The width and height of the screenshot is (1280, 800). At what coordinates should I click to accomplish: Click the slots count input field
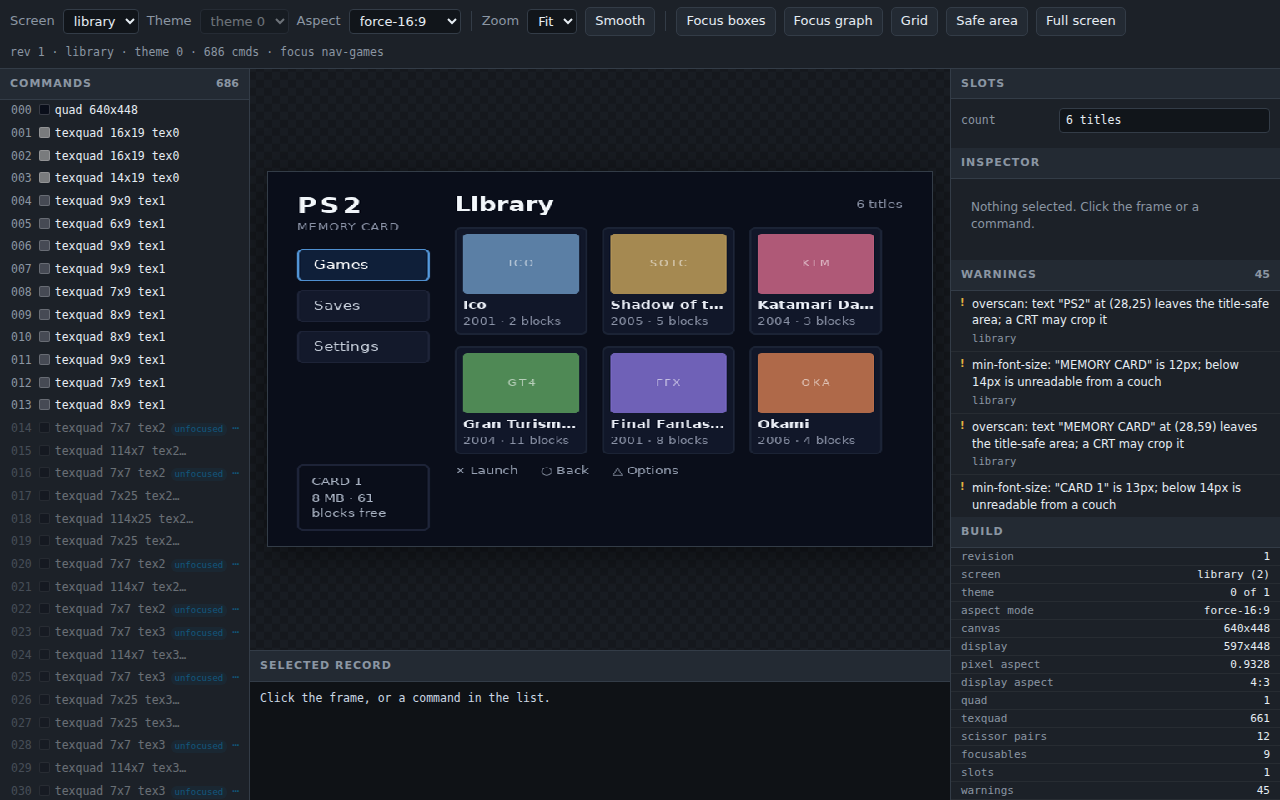(1164, 120)
